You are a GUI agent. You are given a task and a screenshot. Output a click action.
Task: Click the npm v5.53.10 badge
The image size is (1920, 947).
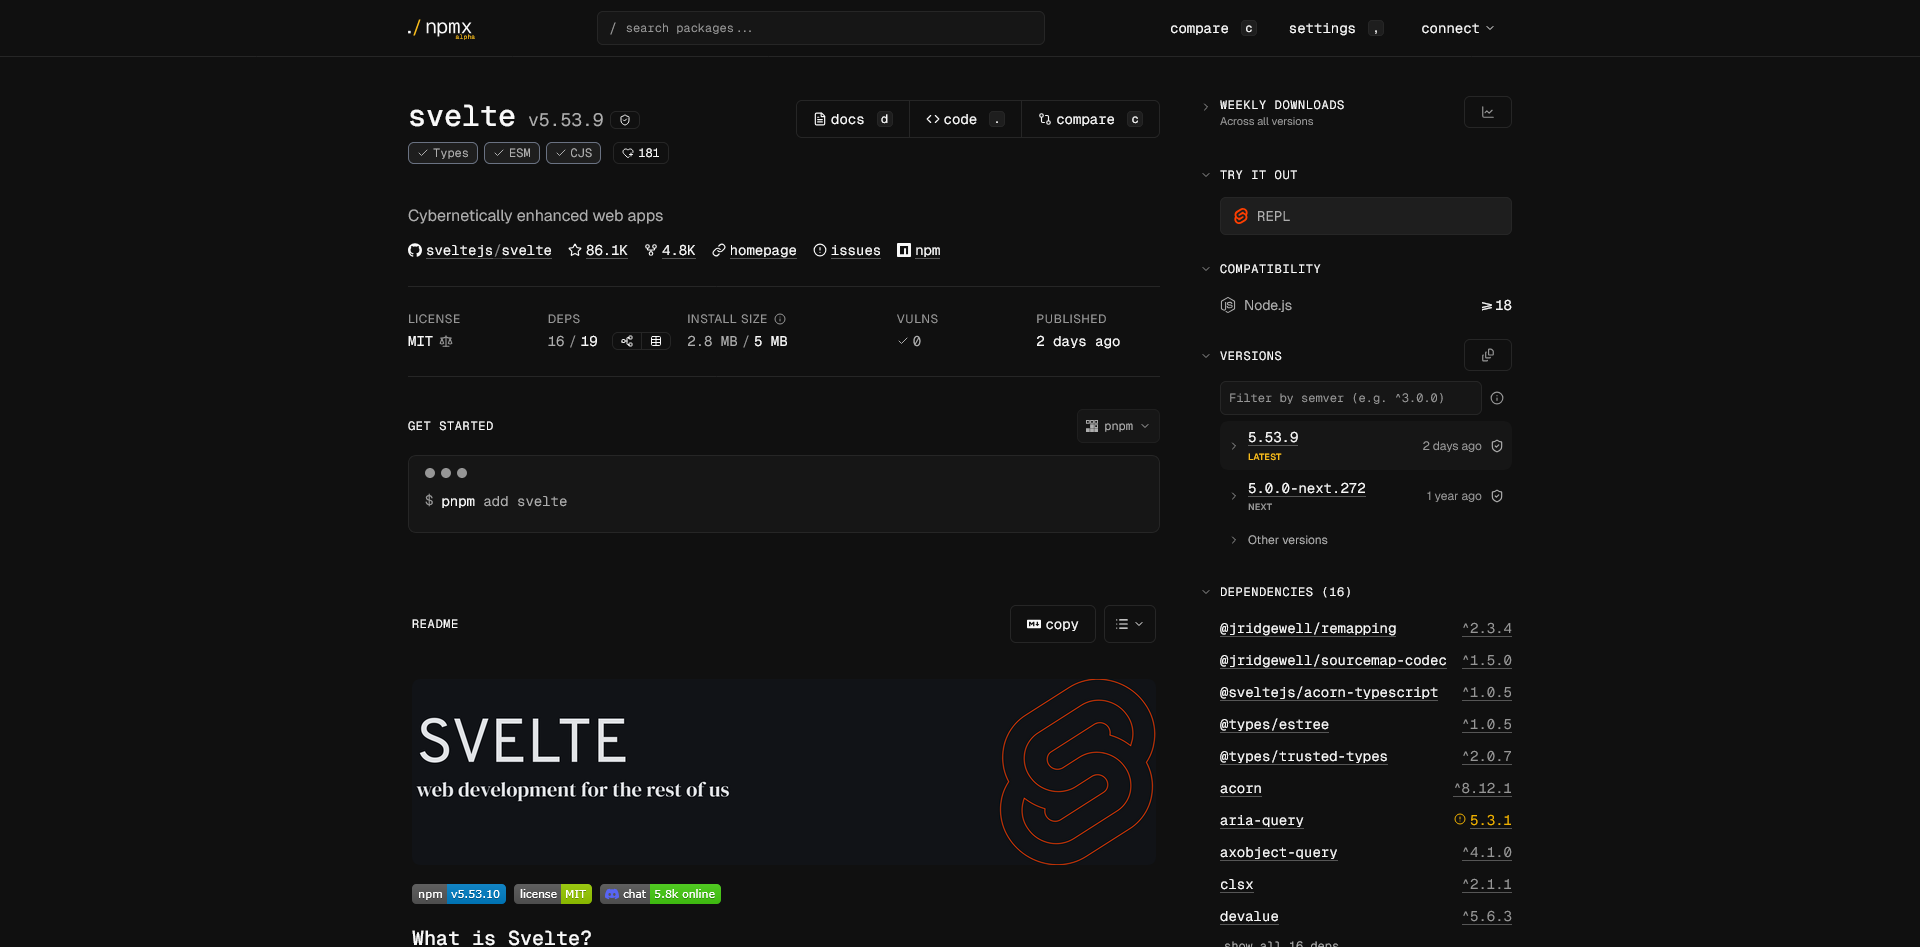459,894
